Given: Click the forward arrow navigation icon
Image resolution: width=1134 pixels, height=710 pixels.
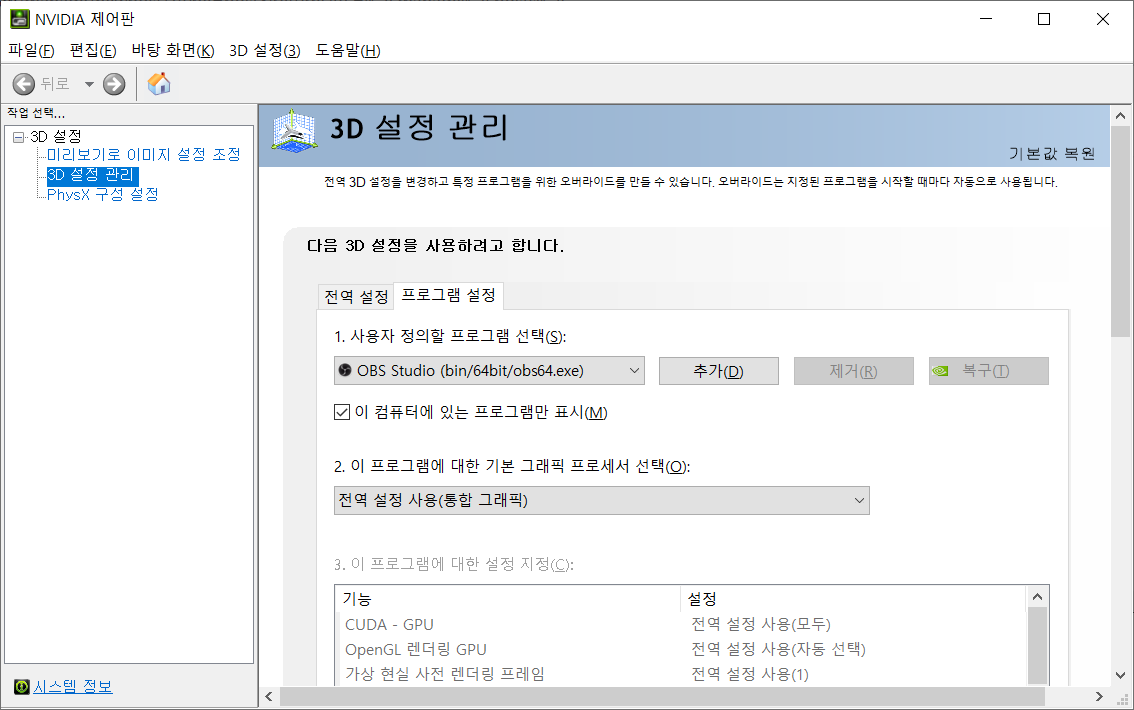Looking at the screenshot, I should [x=114, y=85].
